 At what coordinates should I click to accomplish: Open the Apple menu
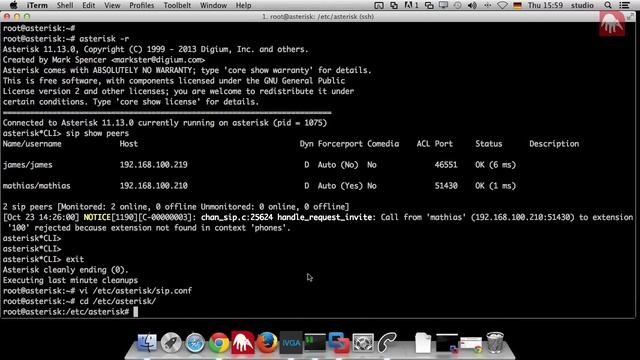(x=13, y=5)
